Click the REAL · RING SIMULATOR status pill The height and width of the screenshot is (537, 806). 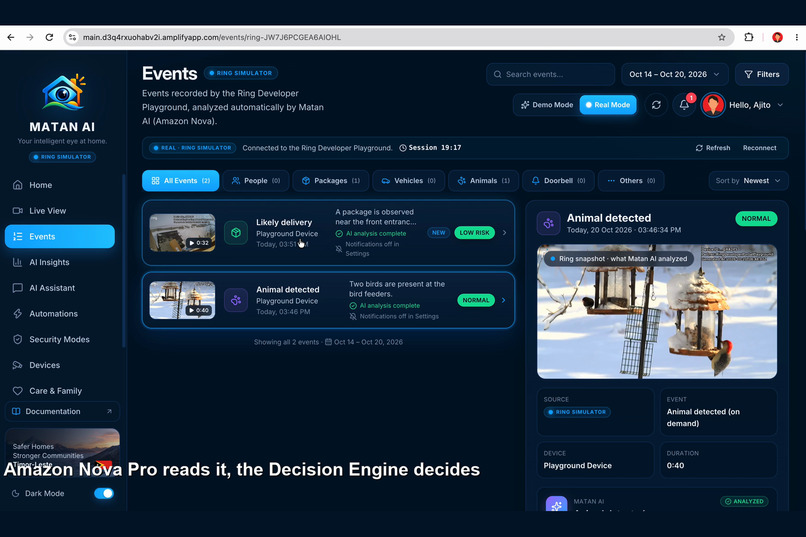193,148
